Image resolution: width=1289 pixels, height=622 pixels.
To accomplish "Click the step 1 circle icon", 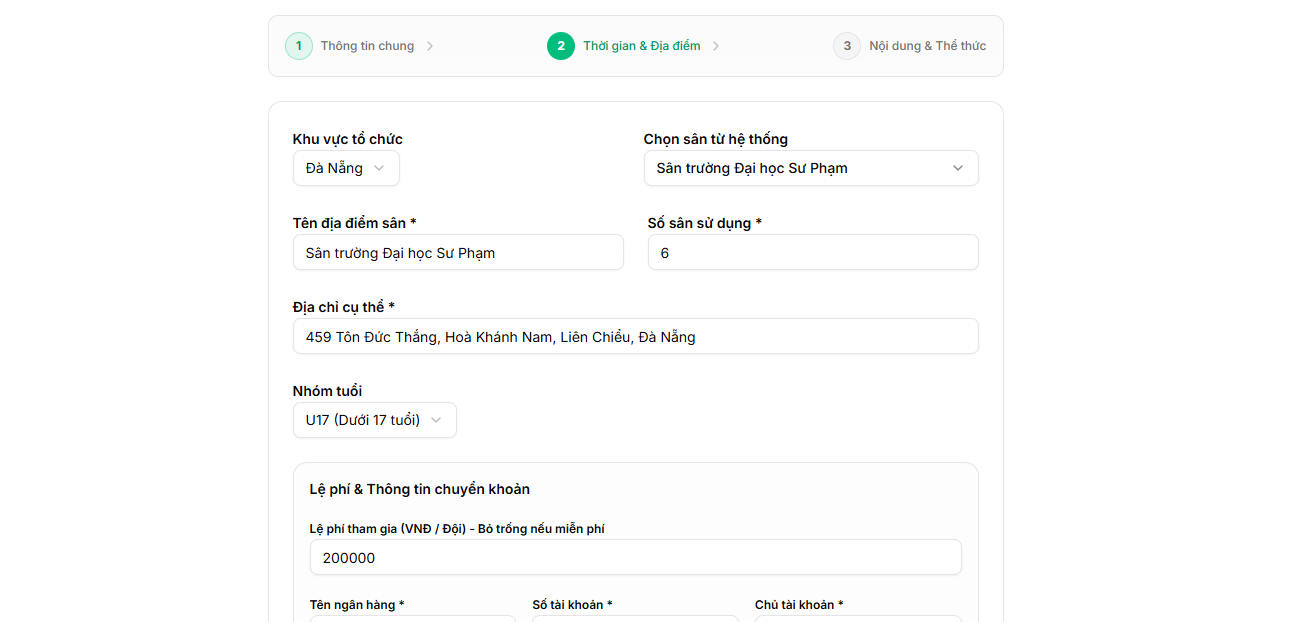I will [299, 46].
